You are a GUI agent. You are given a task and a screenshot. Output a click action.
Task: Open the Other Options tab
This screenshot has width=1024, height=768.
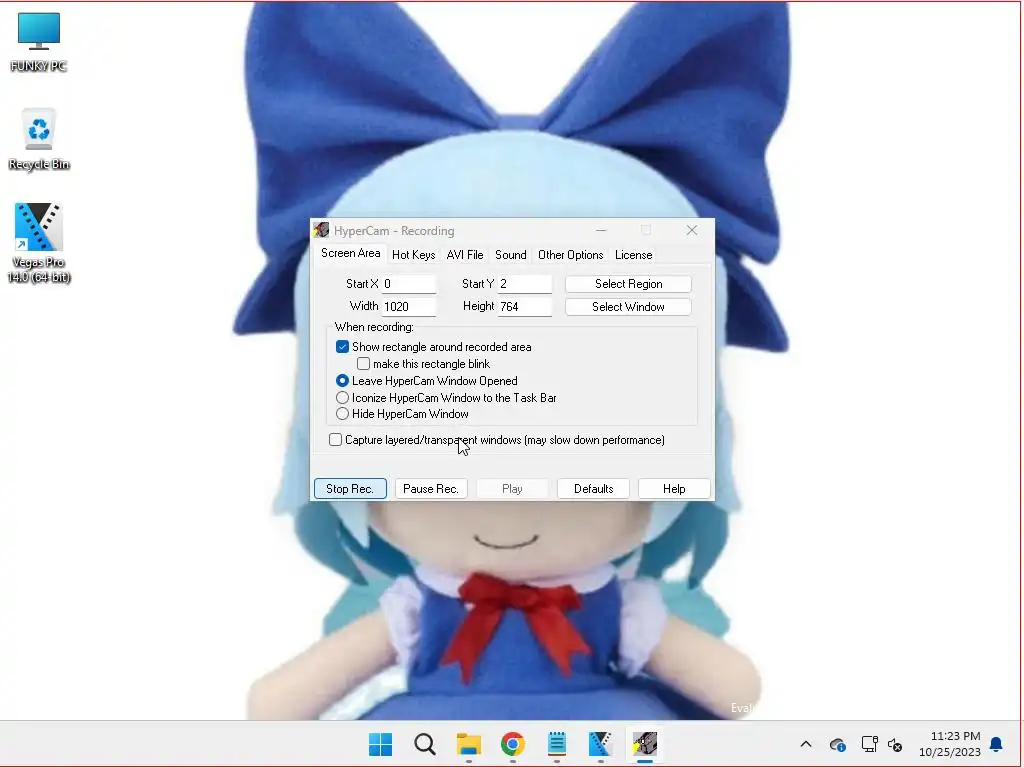point(570,255)
